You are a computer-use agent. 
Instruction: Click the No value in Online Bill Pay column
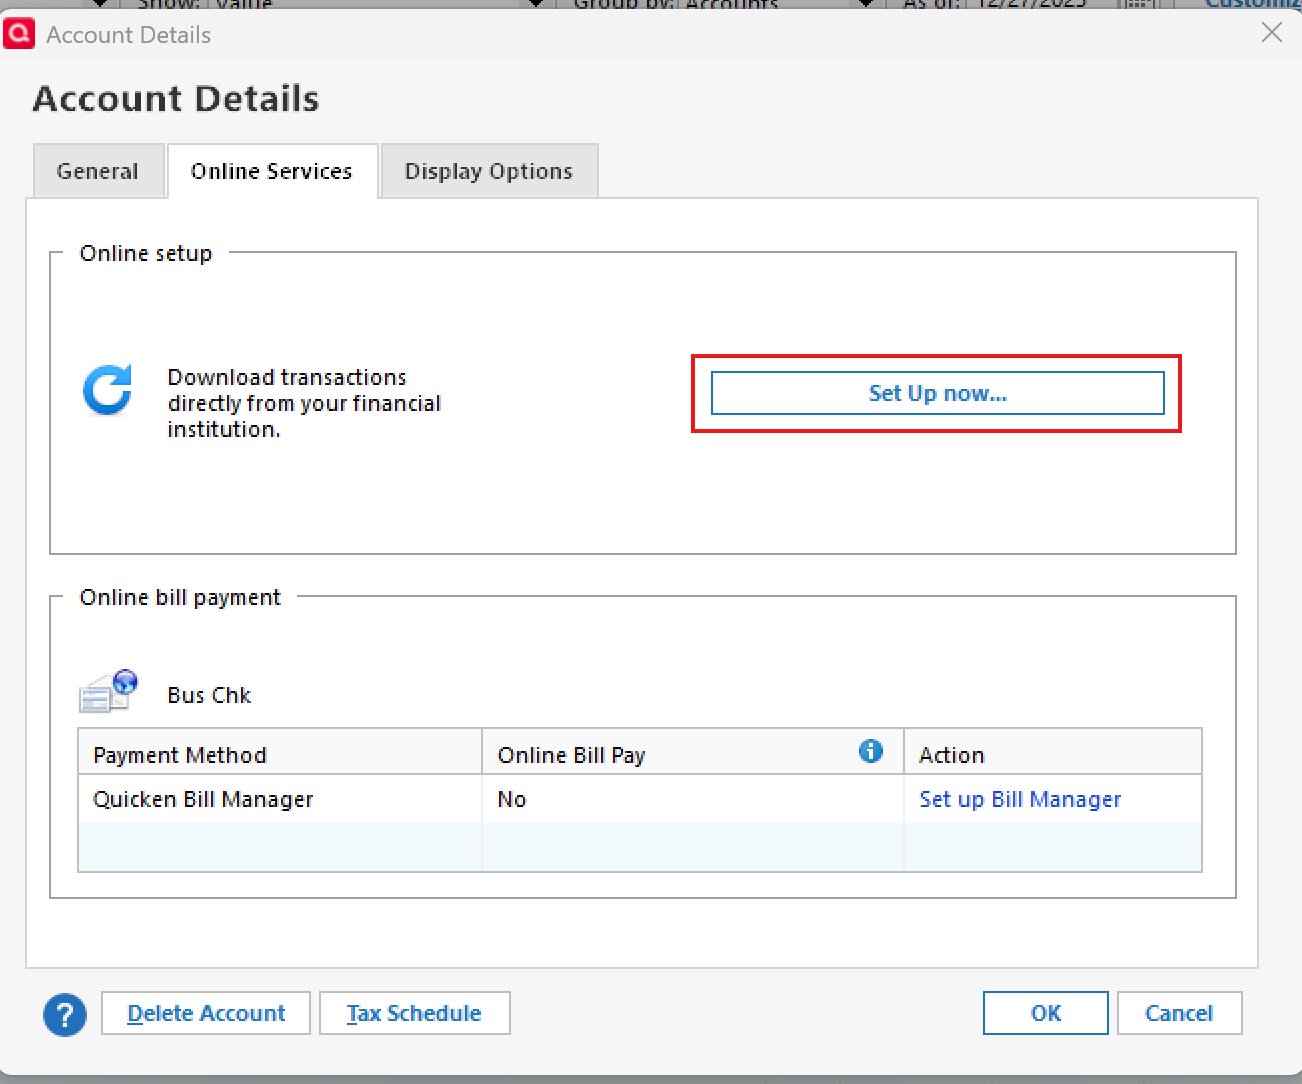[x=512, y=799]
